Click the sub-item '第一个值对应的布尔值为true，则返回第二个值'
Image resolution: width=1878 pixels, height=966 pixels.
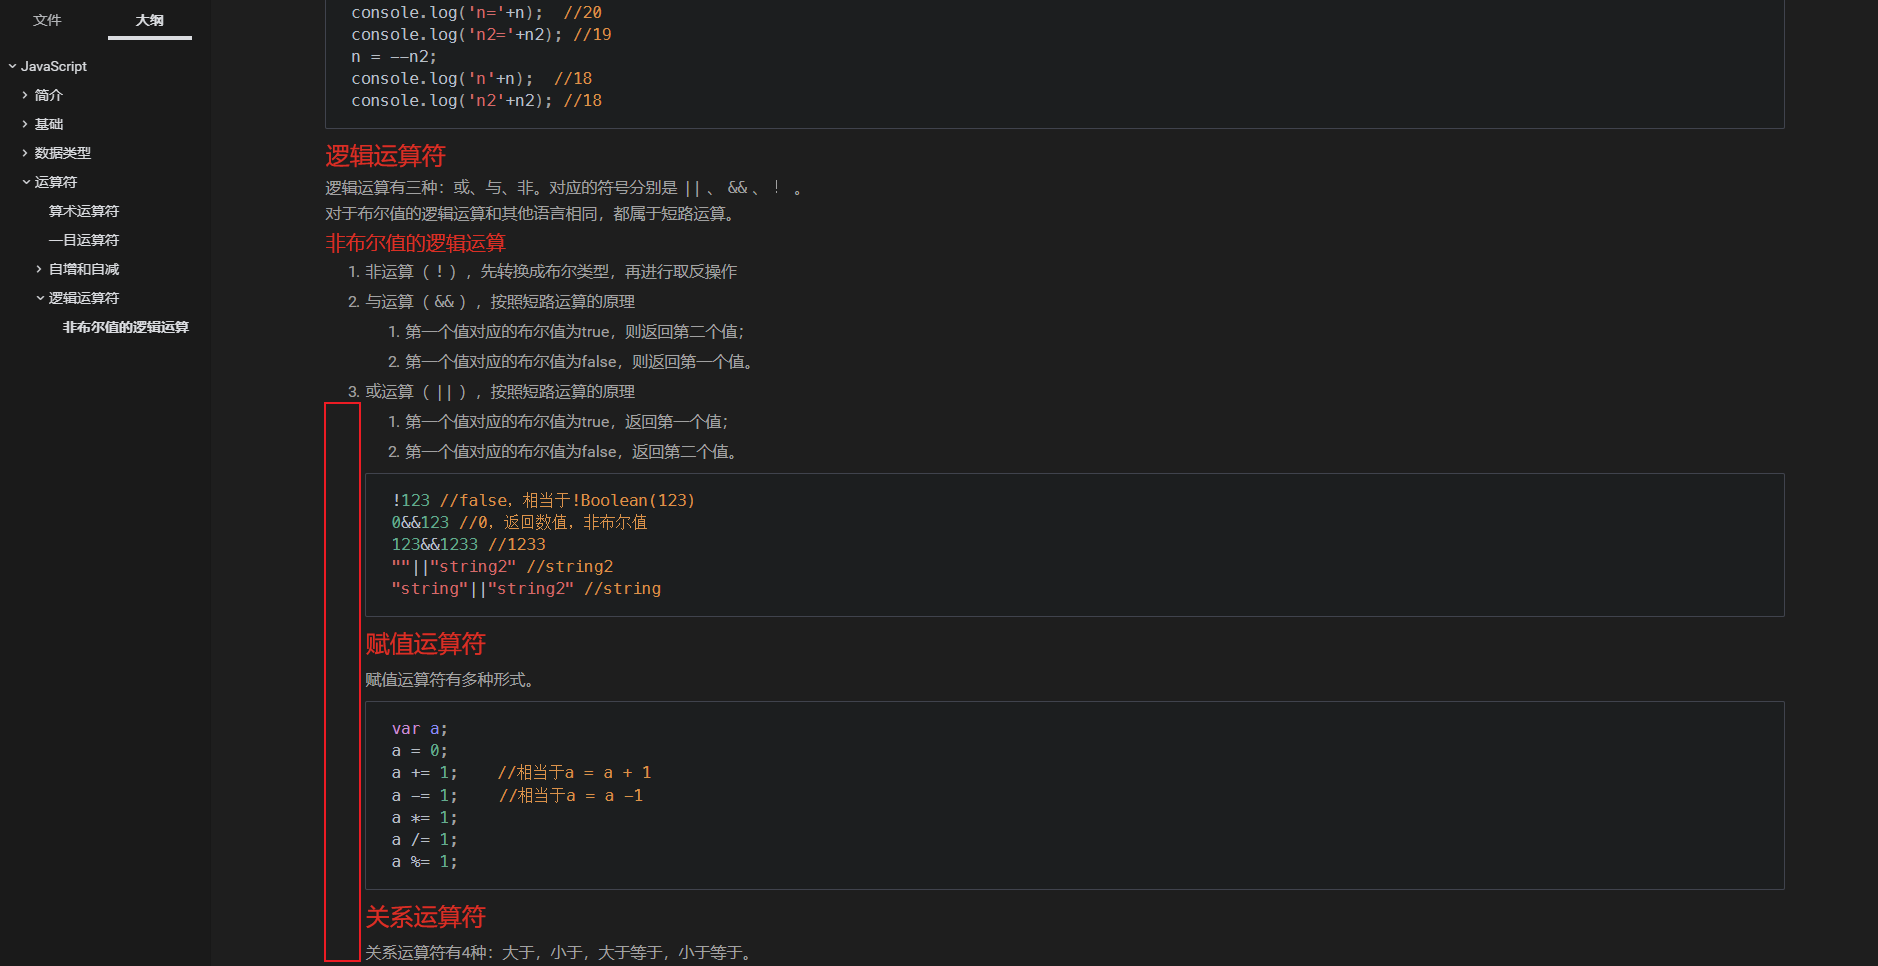(x=575, y=332)
